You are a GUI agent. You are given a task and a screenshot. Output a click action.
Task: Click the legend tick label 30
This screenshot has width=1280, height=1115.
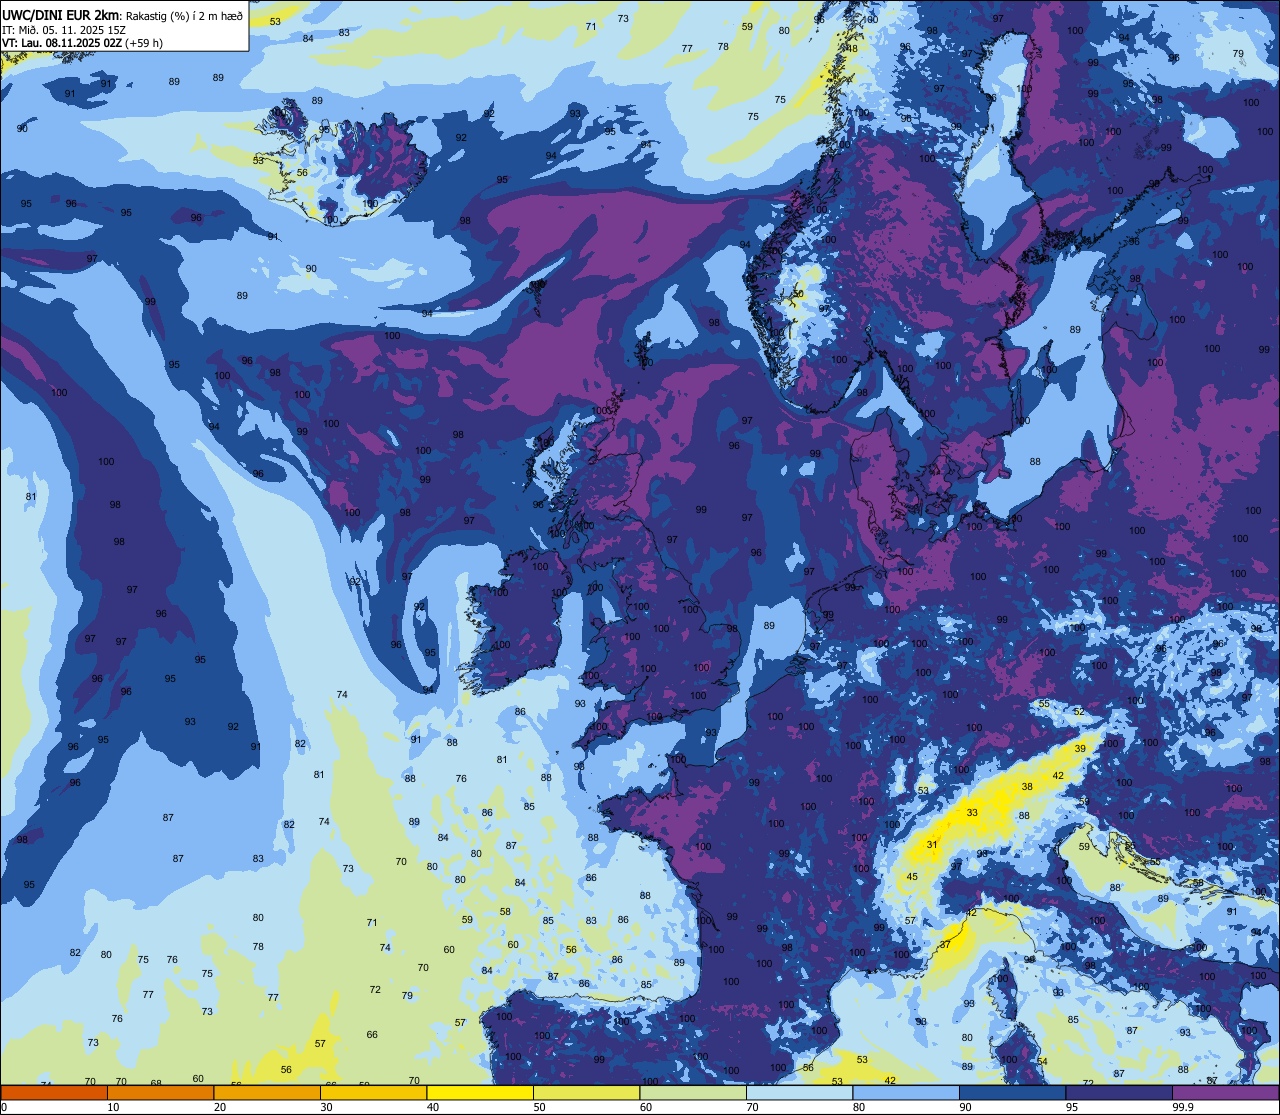(326, 1107)
